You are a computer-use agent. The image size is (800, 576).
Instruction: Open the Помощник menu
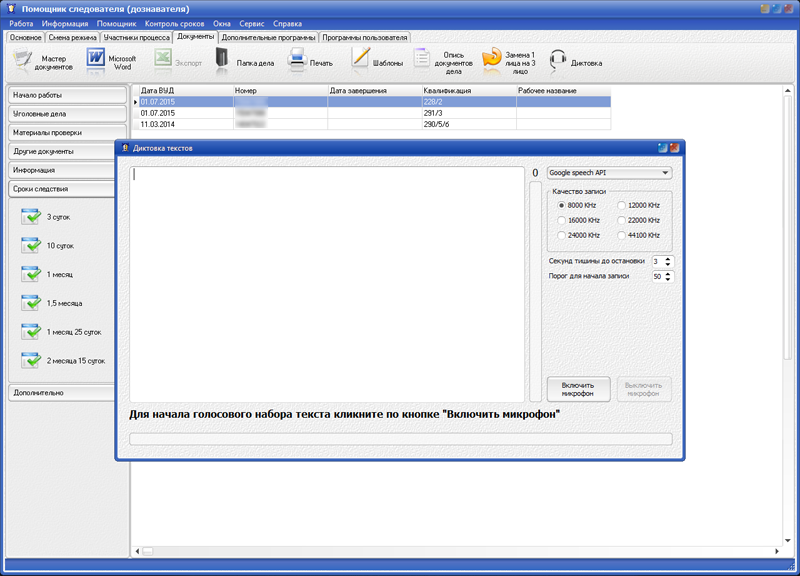click(116, 23)
